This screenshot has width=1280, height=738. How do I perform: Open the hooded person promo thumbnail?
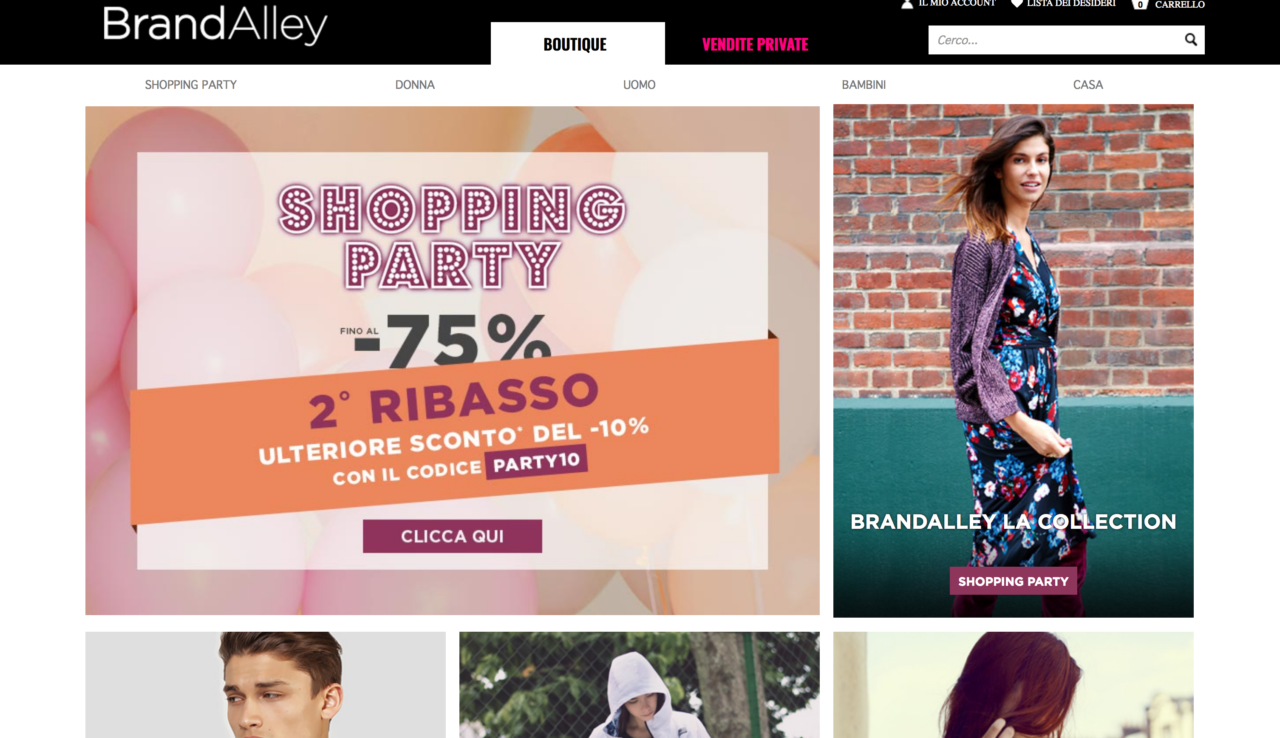(639, 685)
